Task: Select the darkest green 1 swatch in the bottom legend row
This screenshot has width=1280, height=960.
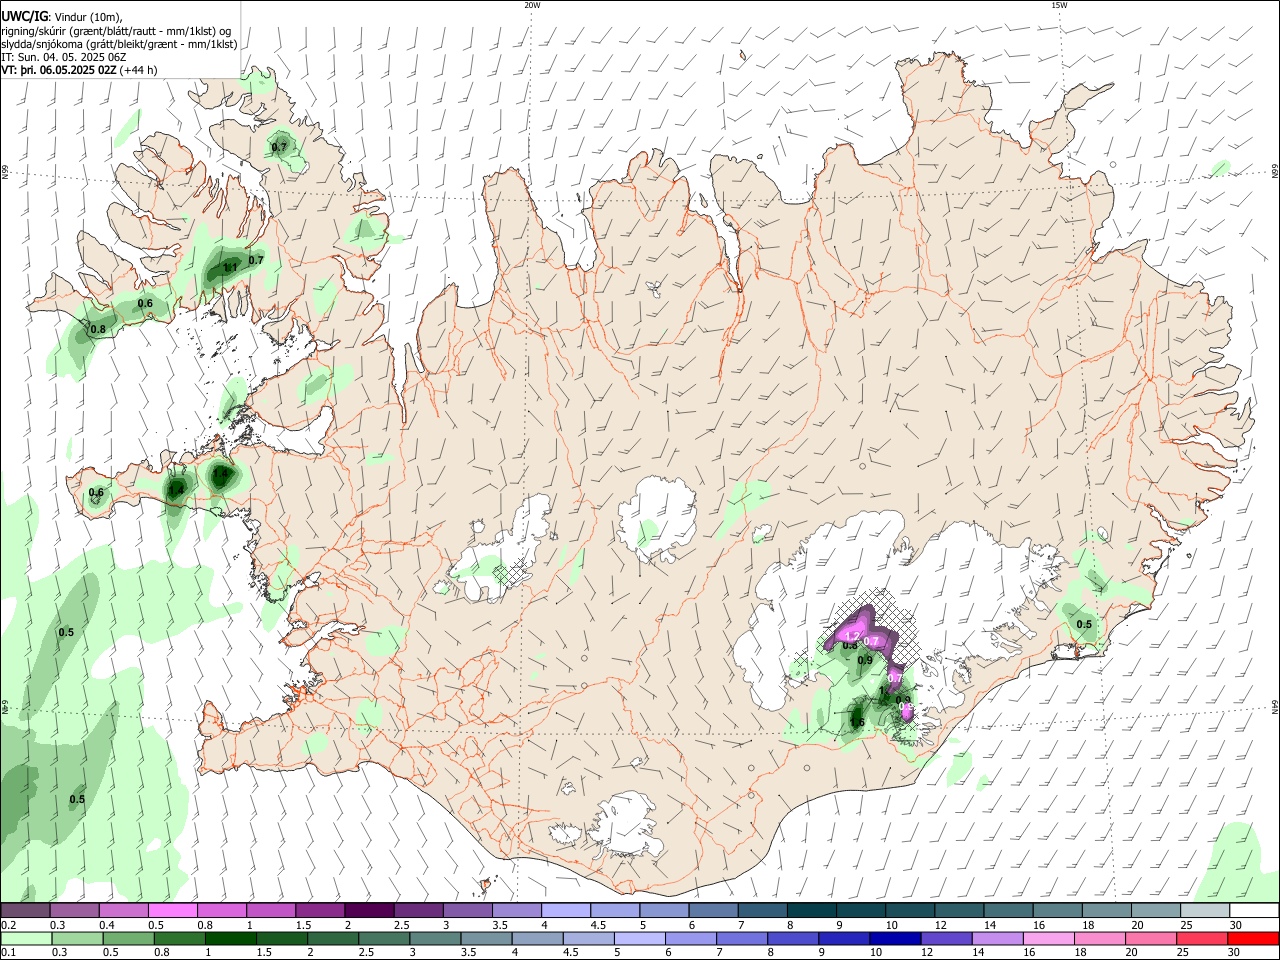Action: 231,939
